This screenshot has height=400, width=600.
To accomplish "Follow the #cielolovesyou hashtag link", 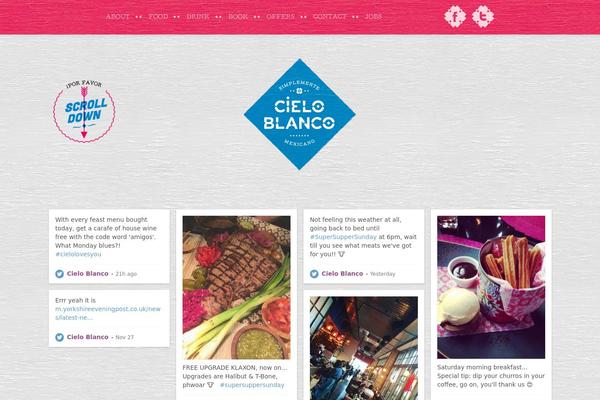I will tap(78, 254).
